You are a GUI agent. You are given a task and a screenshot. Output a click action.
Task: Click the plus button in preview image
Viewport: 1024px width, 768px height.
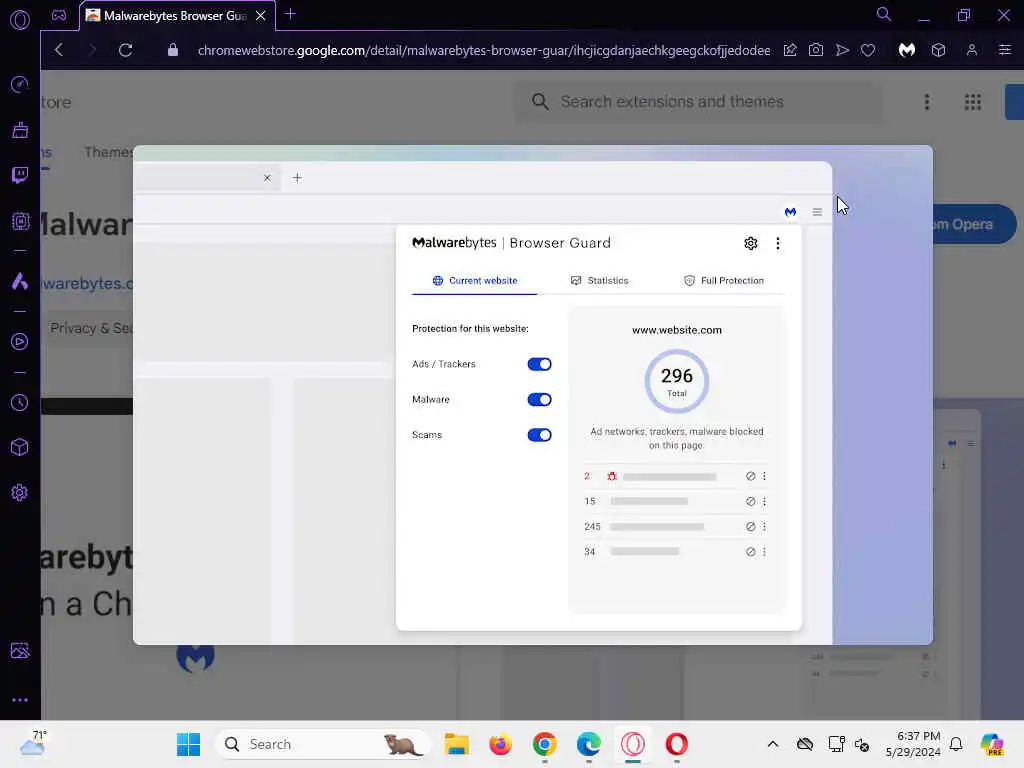(x=297, y=178)
